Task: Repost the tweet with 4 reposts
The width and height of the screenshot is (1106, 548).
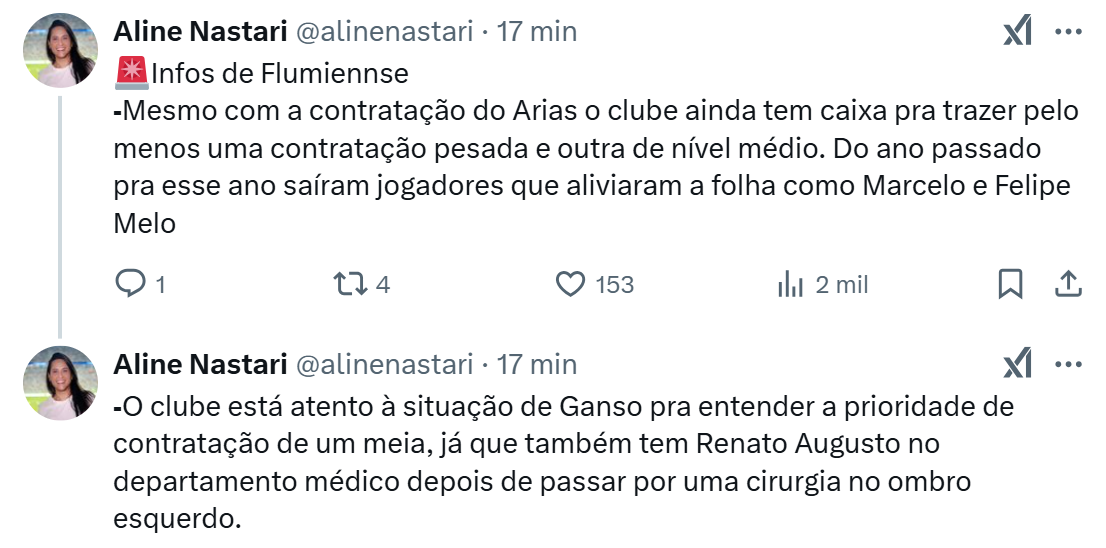Action: (350, 285)
